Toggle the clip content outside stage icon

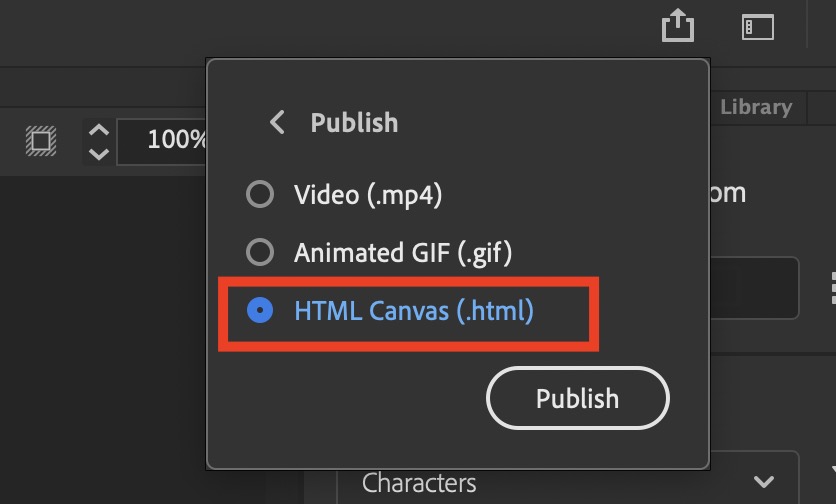pos(41,141)
